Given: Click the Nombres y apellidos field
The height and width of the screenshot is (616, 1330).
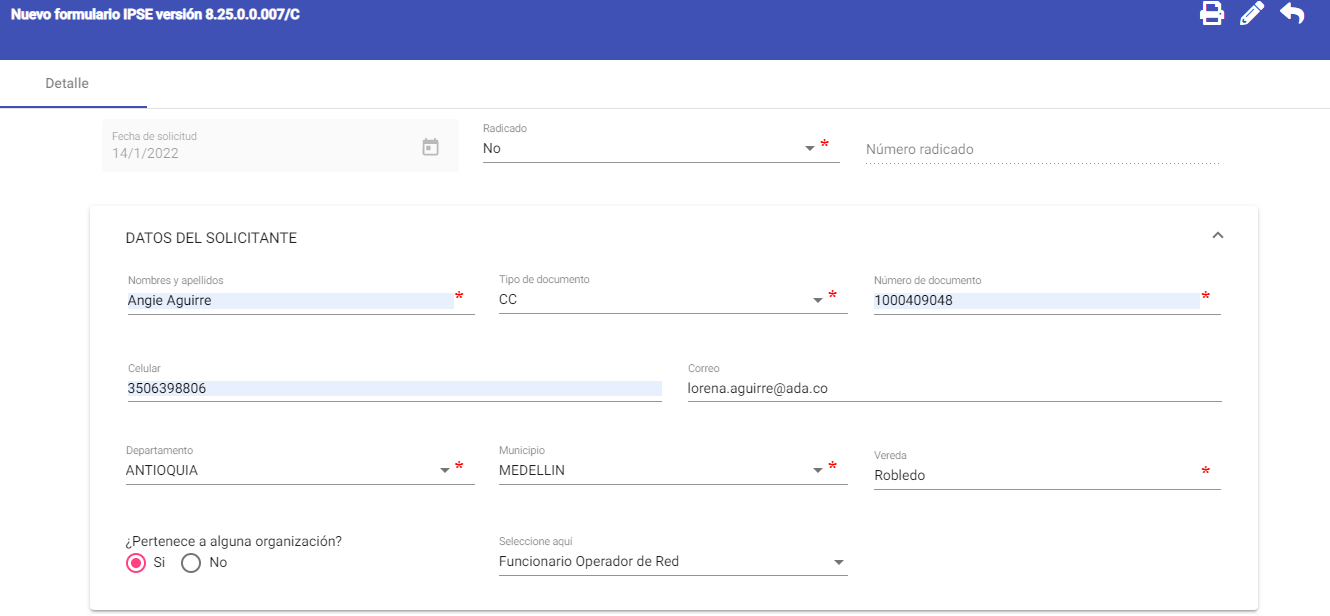Looking at the screenshot, I should click(x=290, y=300).
